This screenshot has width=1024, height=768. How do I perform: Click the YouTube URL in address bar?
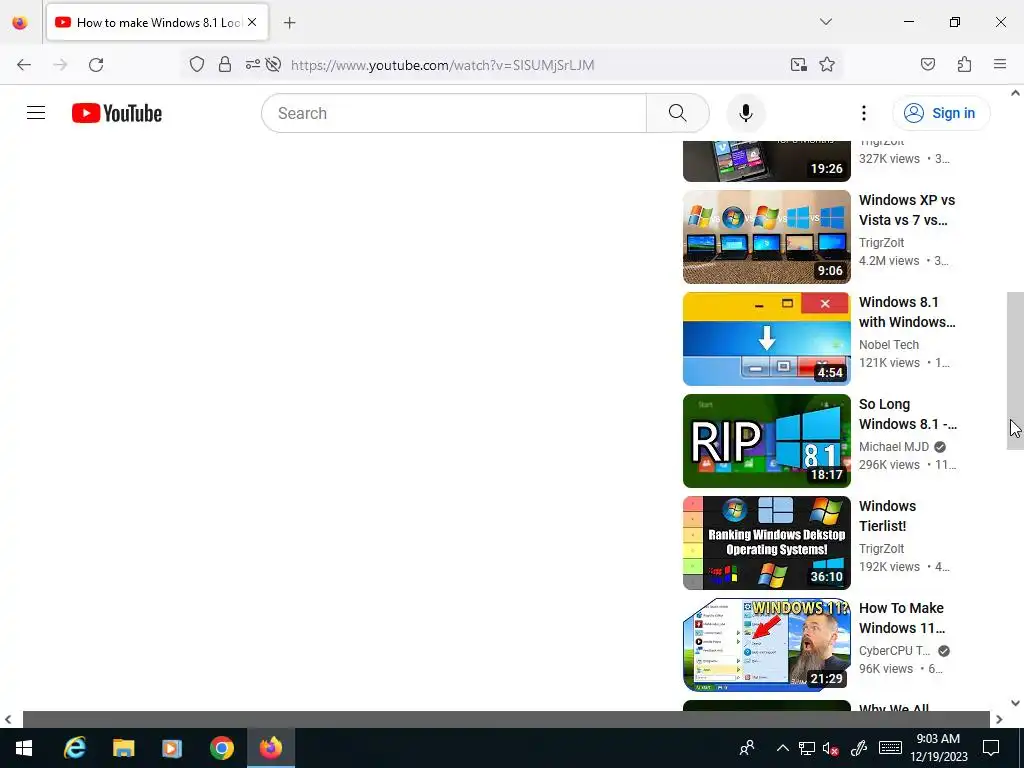[x=443, y=65]
